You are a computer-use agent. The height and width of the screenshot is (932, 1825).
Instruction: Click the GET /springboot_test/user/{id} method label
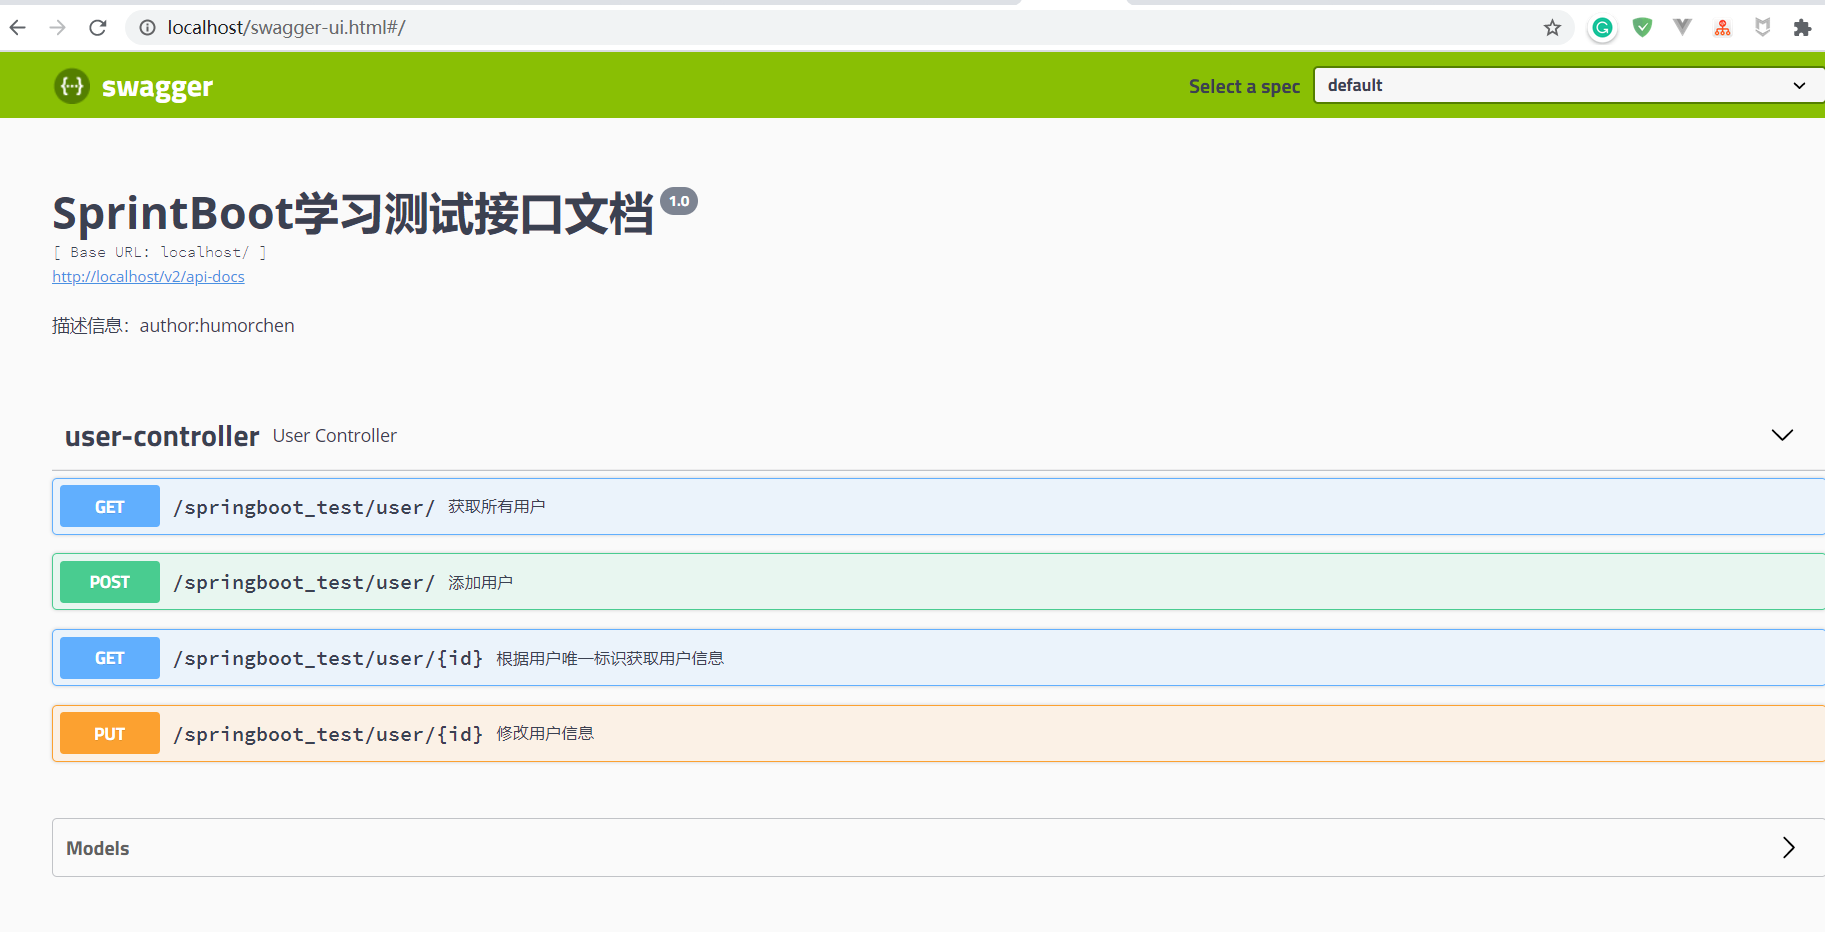[109, 657]
